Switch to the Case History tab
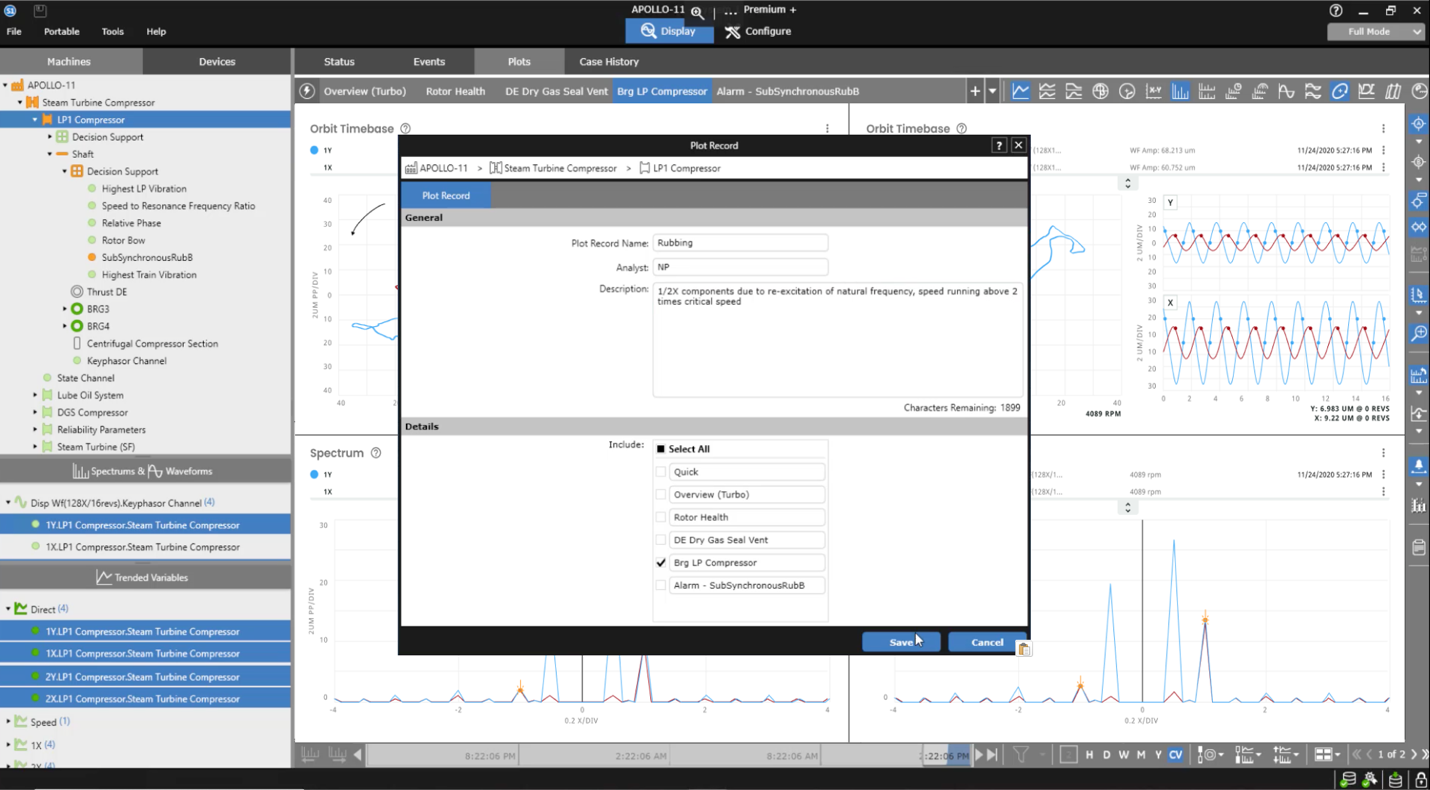This screenshot has width=1430, height=790. [x=609, y=62]
